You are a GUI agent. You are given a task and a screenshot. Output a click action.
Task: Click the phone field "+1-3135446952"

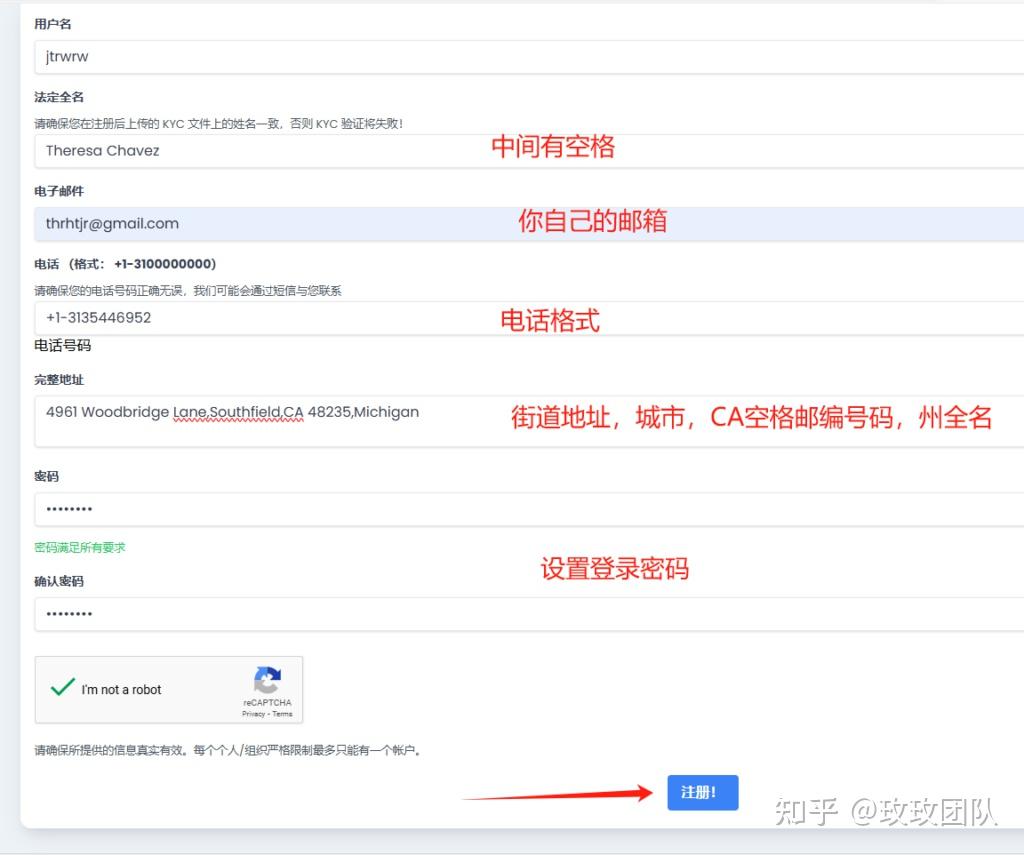(x=300, y=318)
